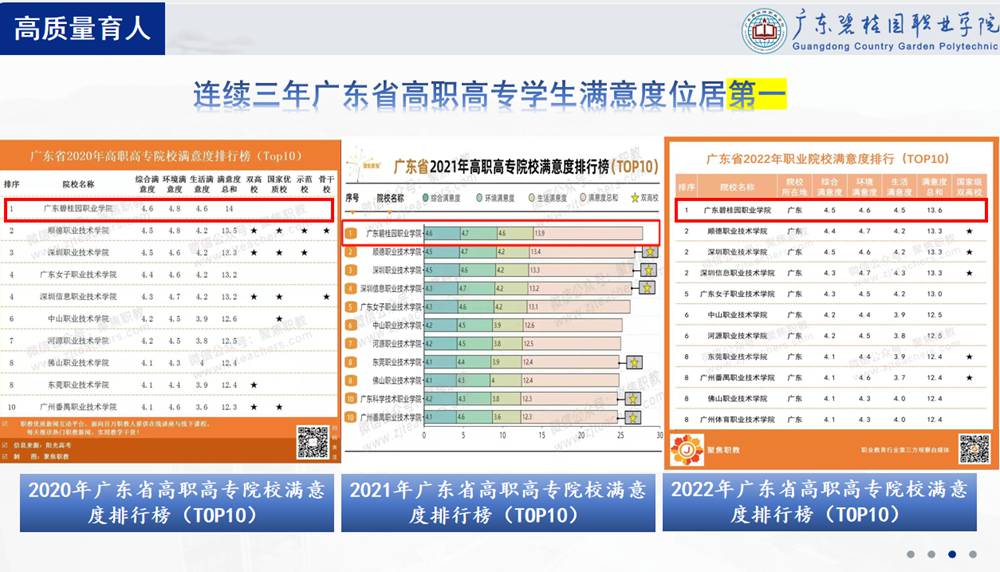This screenshot has height=572, width=1000.
Task: Open the 2020 satisfaction ranking image
Action: [170, 301]
